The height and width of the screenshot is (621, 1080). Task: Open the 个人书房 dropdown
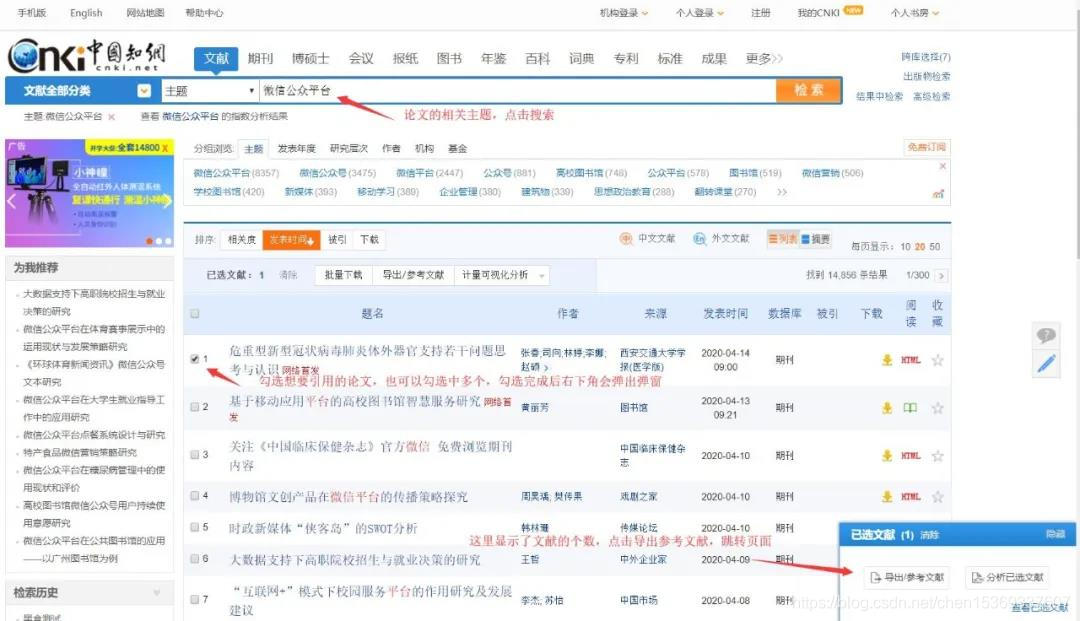click(914, 13)
